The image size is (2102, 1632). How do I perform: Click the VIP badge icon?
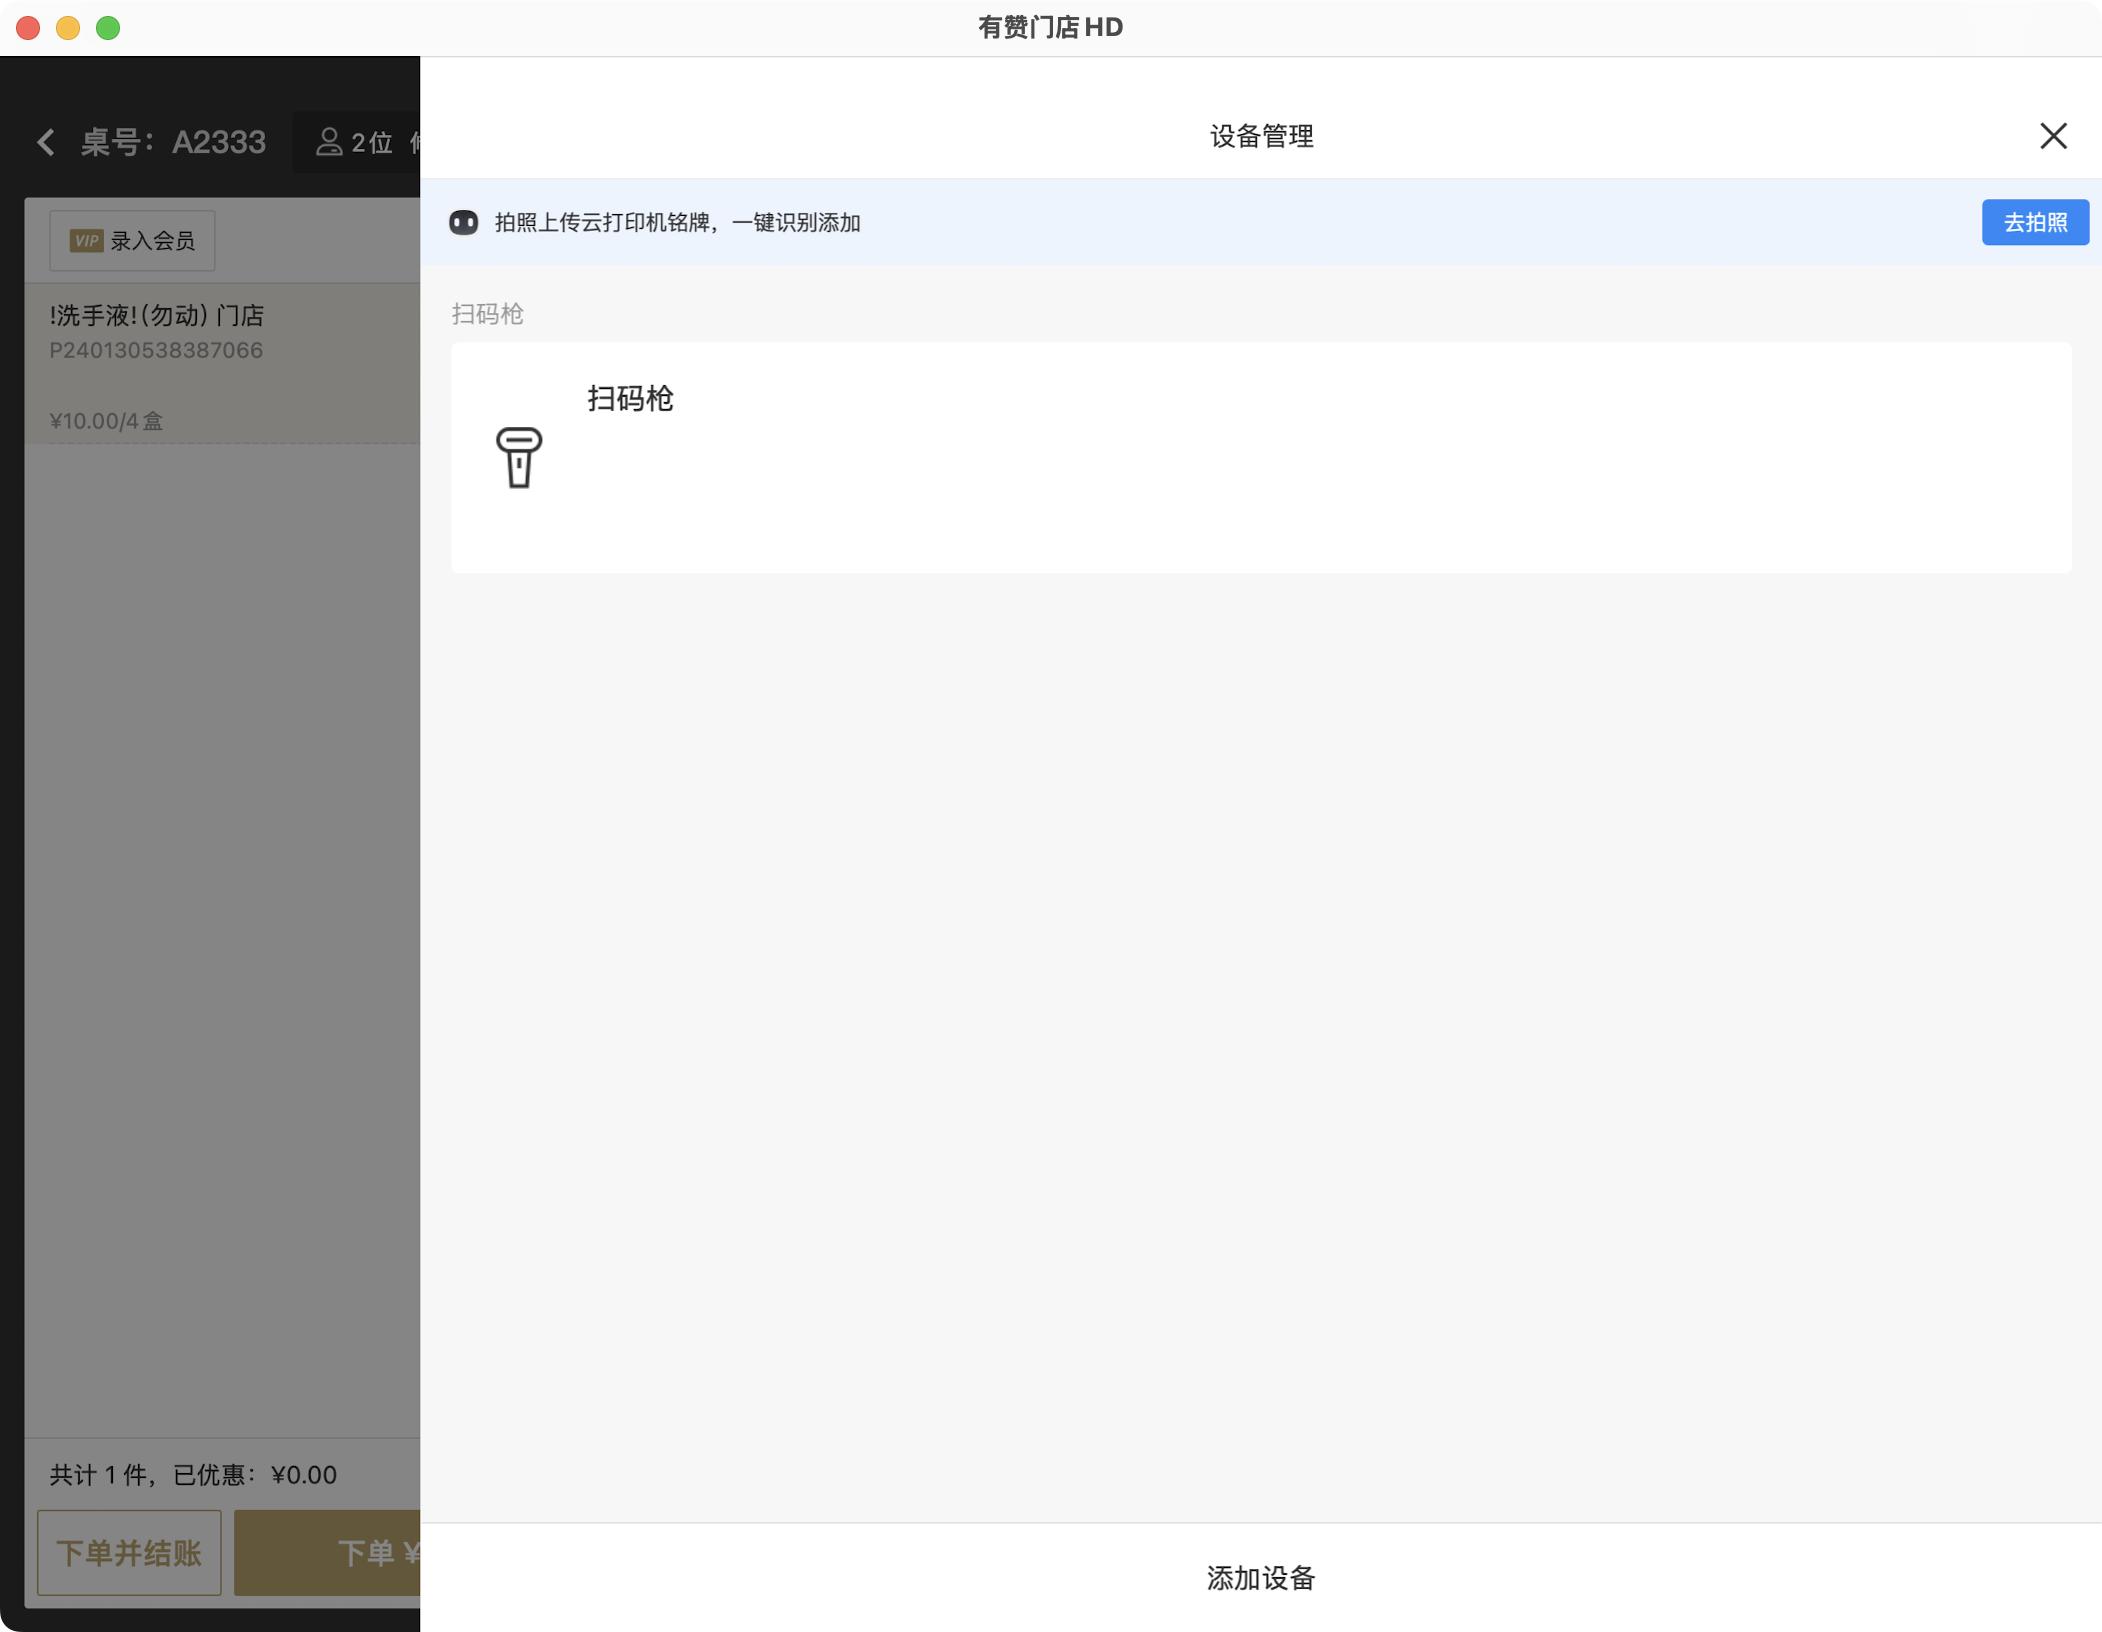(86, 241)
